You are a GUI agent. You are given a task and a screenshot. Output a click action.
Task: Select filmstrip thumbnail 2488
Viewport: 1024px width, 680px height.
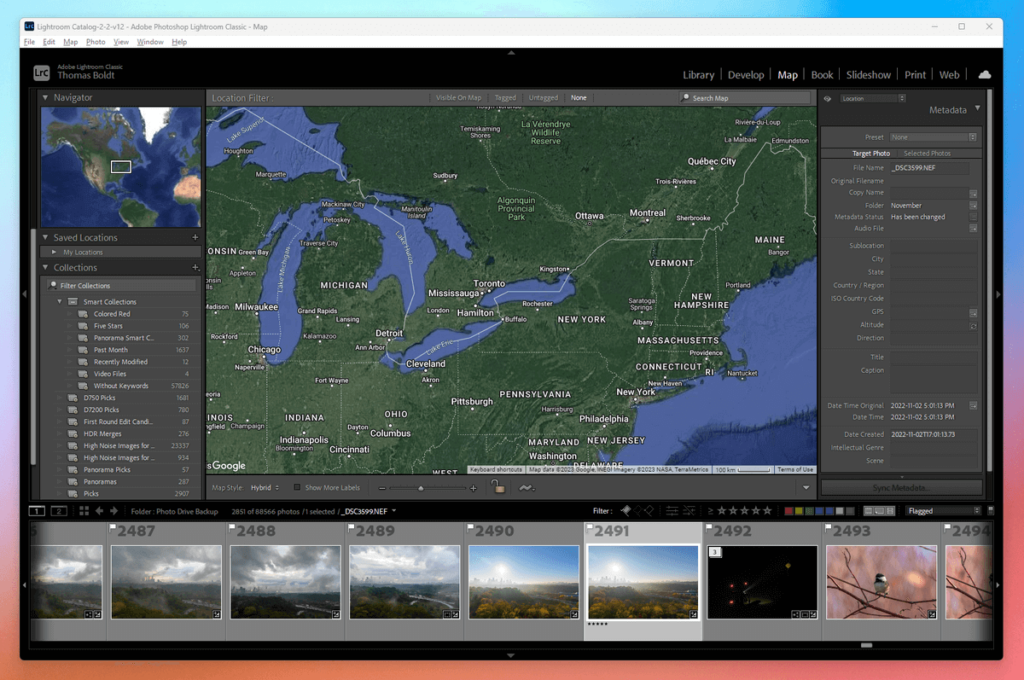tap(285, 582)
